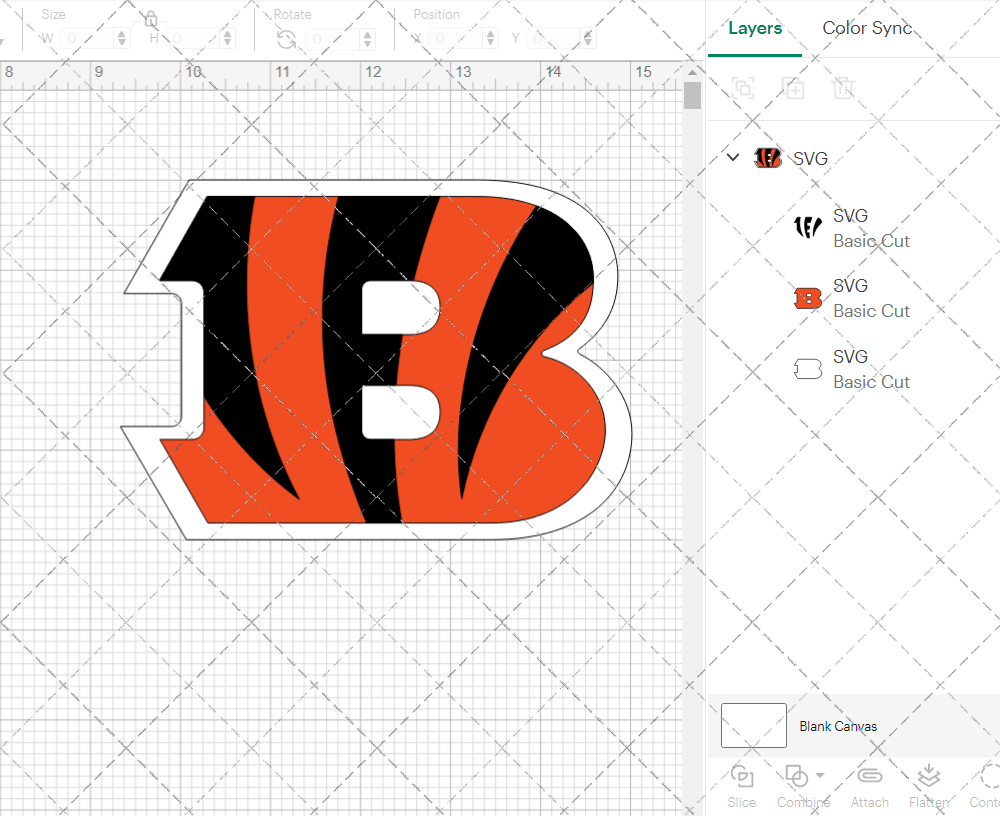Viewport: 1000px width, 816px height.
Task: Click the Width stepper arrows
Action: 122,39
